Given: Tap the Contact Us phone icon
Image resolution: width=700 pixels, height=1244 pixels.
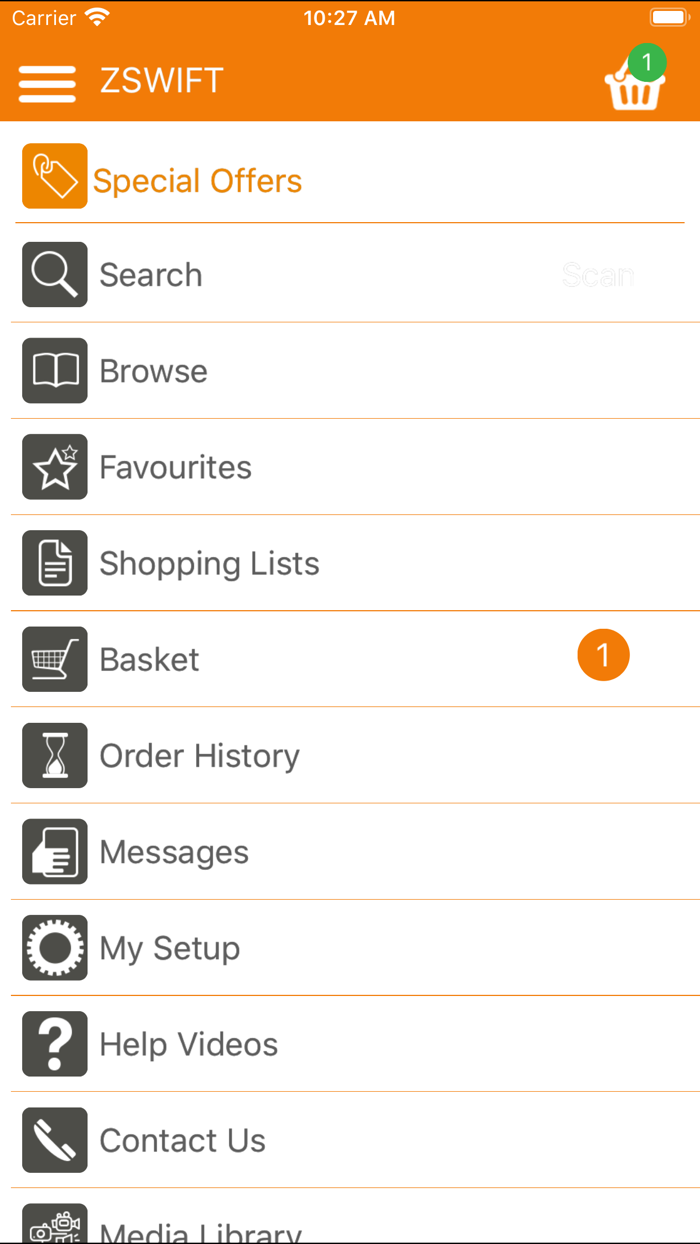Looking at the screenshot, I should (55, 1140).
